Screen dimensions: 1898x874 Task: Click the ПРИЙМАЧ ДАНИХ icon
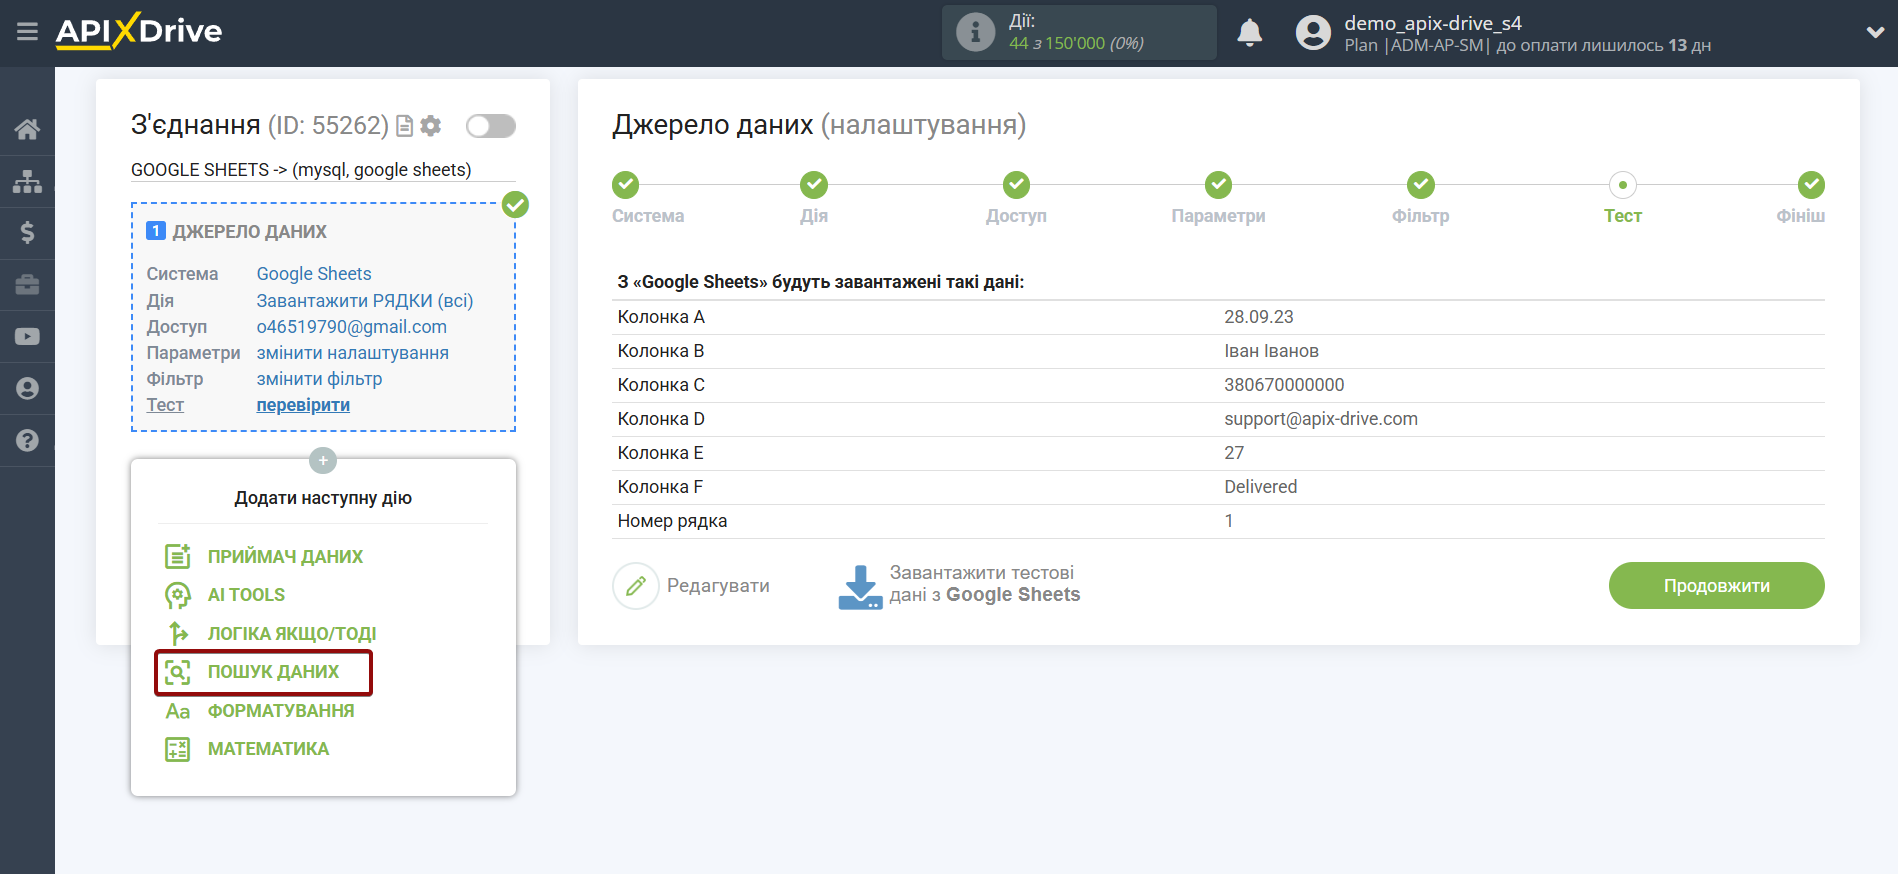178,557
